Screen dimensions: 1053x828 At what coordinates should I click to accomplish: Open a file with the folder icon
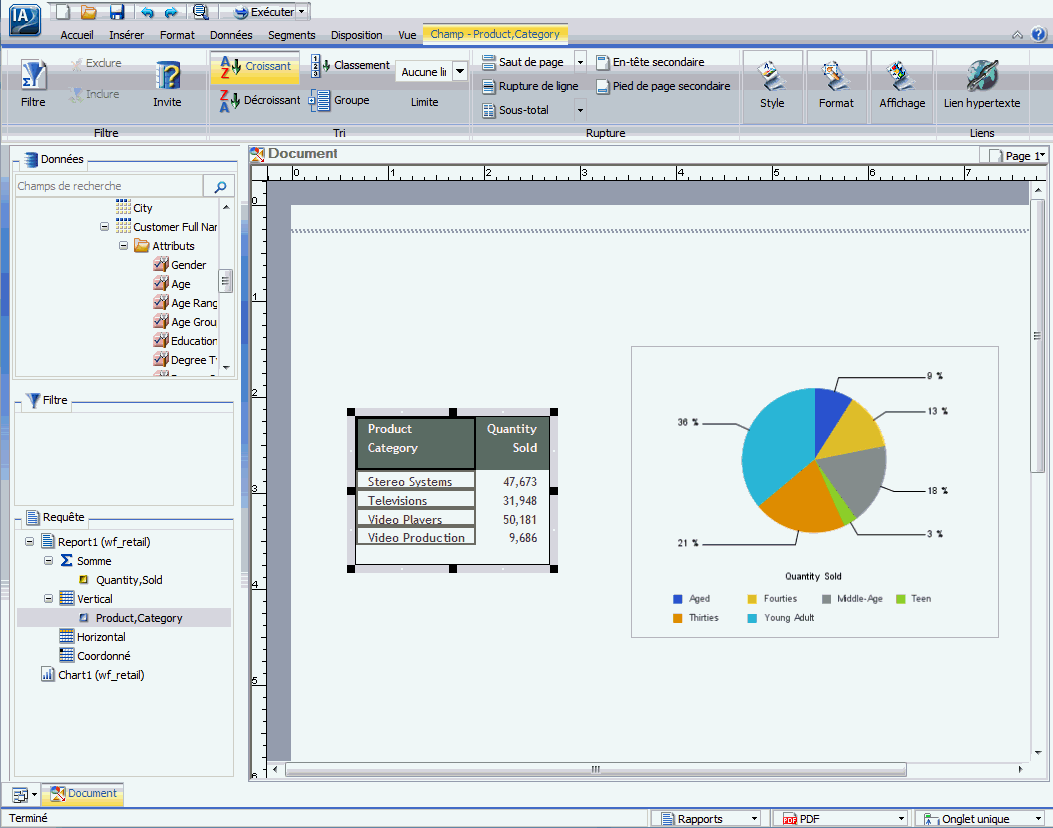tap(89, 11)
